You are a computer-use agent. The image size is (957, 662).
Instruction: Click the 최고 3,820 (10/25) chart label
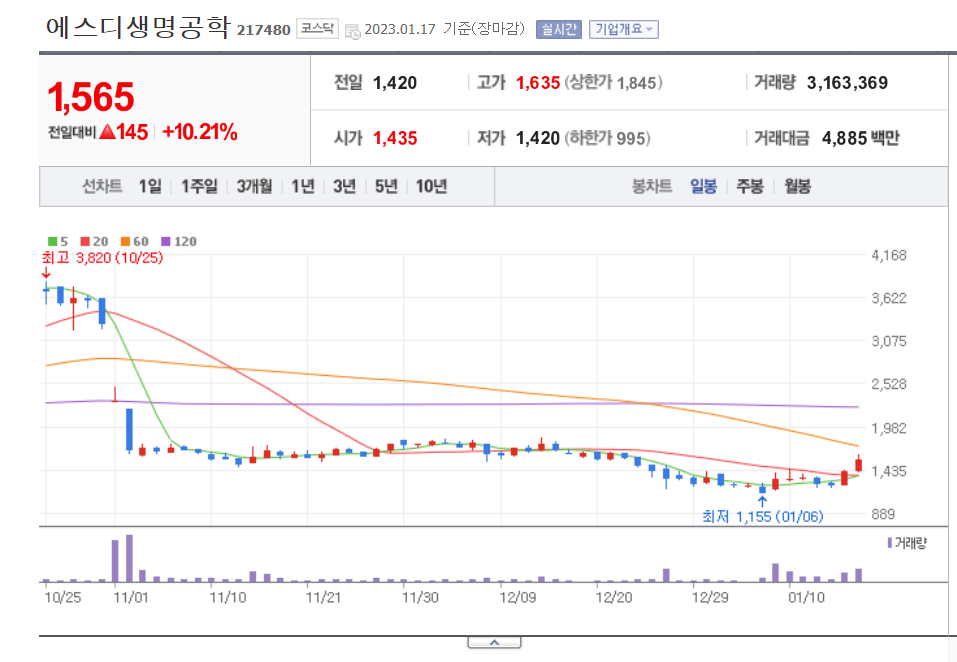click(103, 258)
